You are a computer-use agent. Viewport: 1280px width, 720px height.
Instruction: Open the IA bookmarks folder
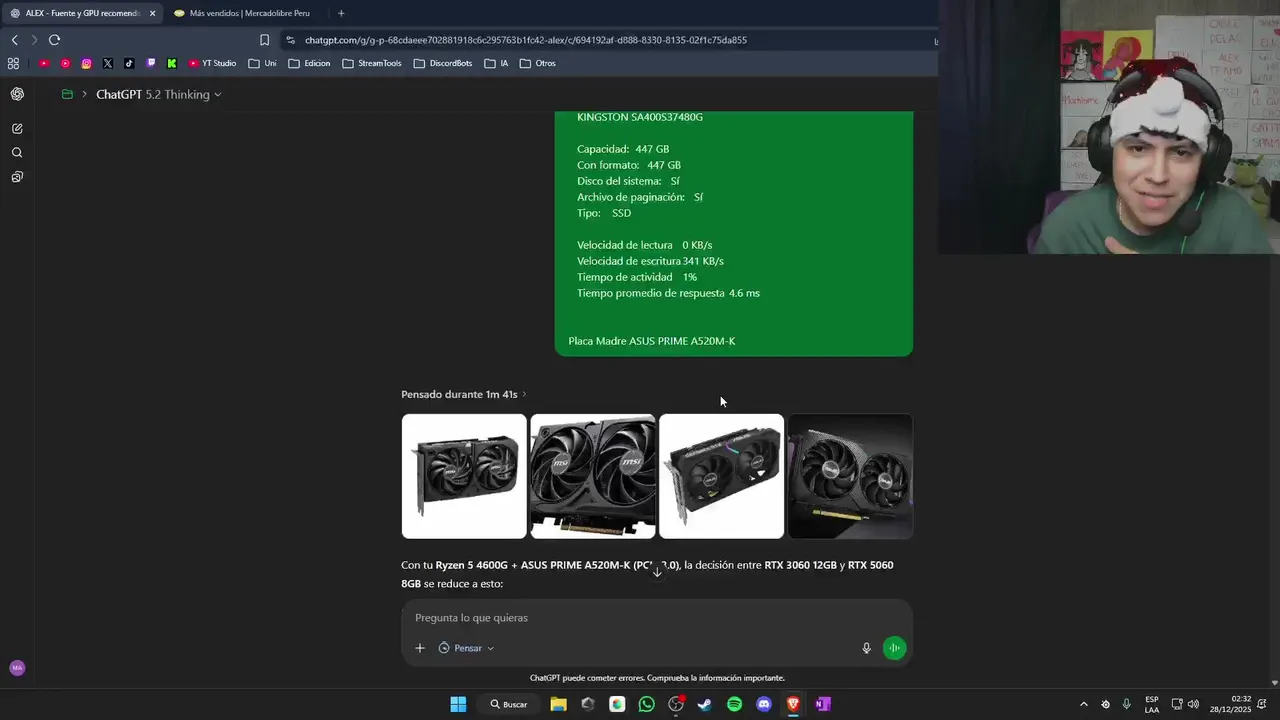(x=497, y=63)
